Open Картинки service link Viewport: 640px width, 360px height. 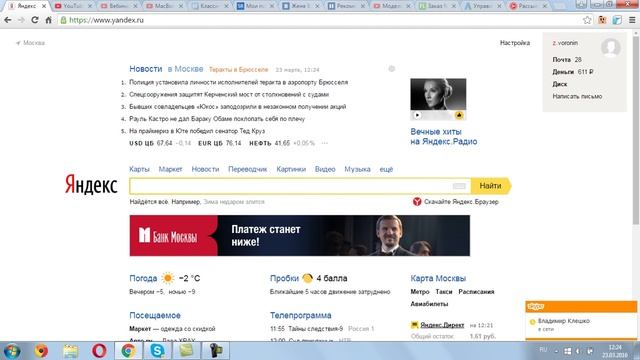pyautogui.click(x=291, y=169)
